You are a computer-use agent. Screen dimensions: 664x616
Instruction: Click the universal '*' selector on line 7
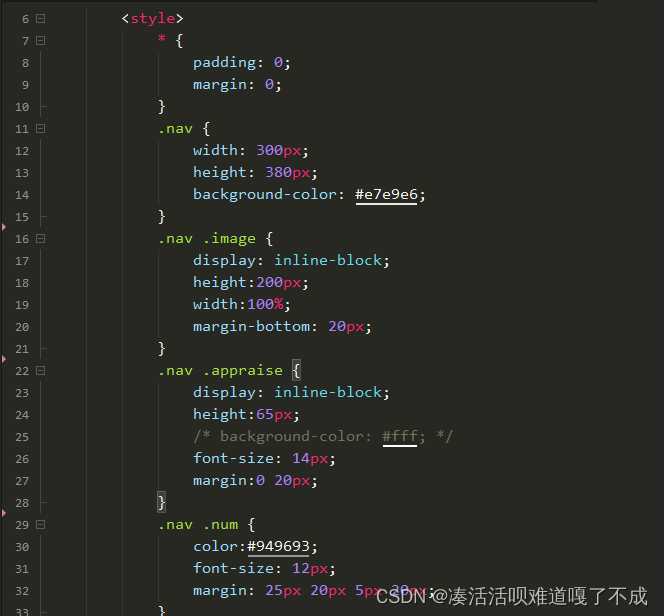[161, 39]
